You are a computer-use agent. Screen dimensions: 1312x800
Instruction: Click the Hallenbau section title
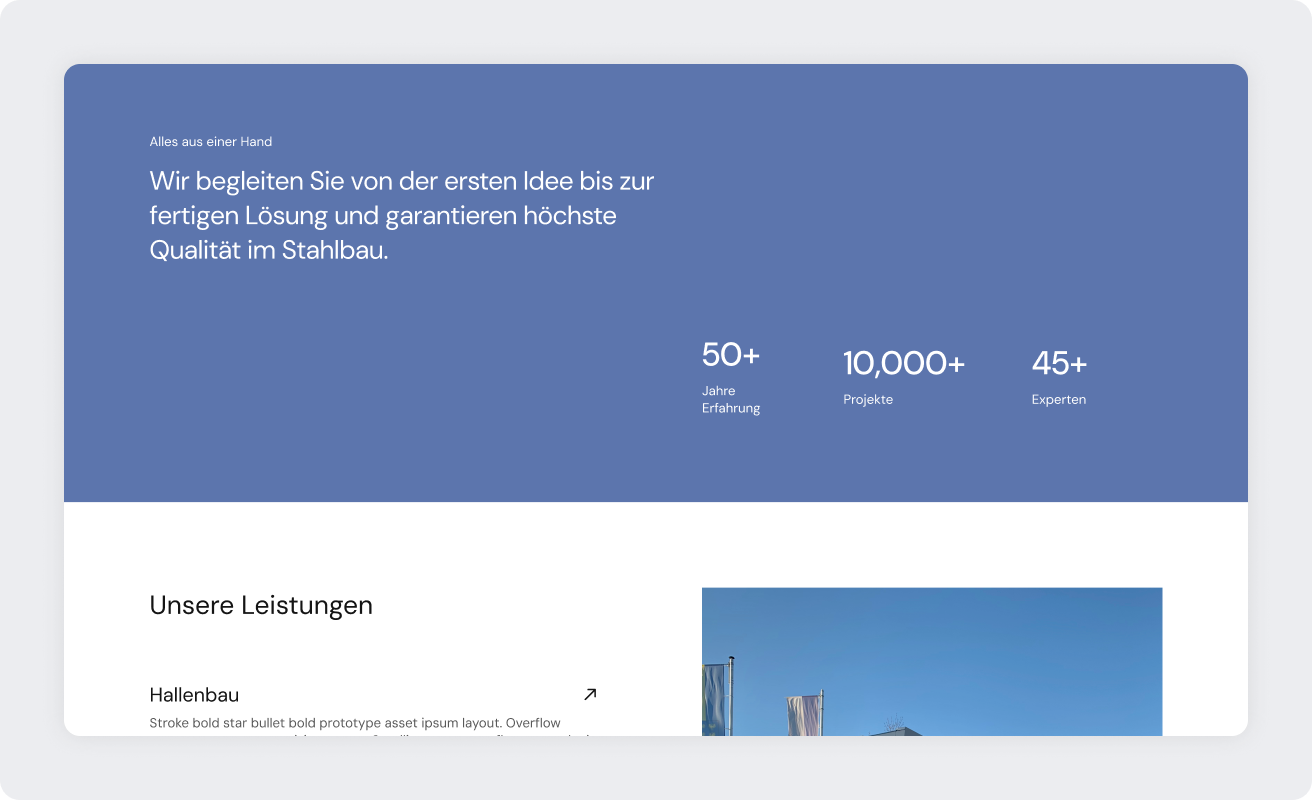click(193, 694)
